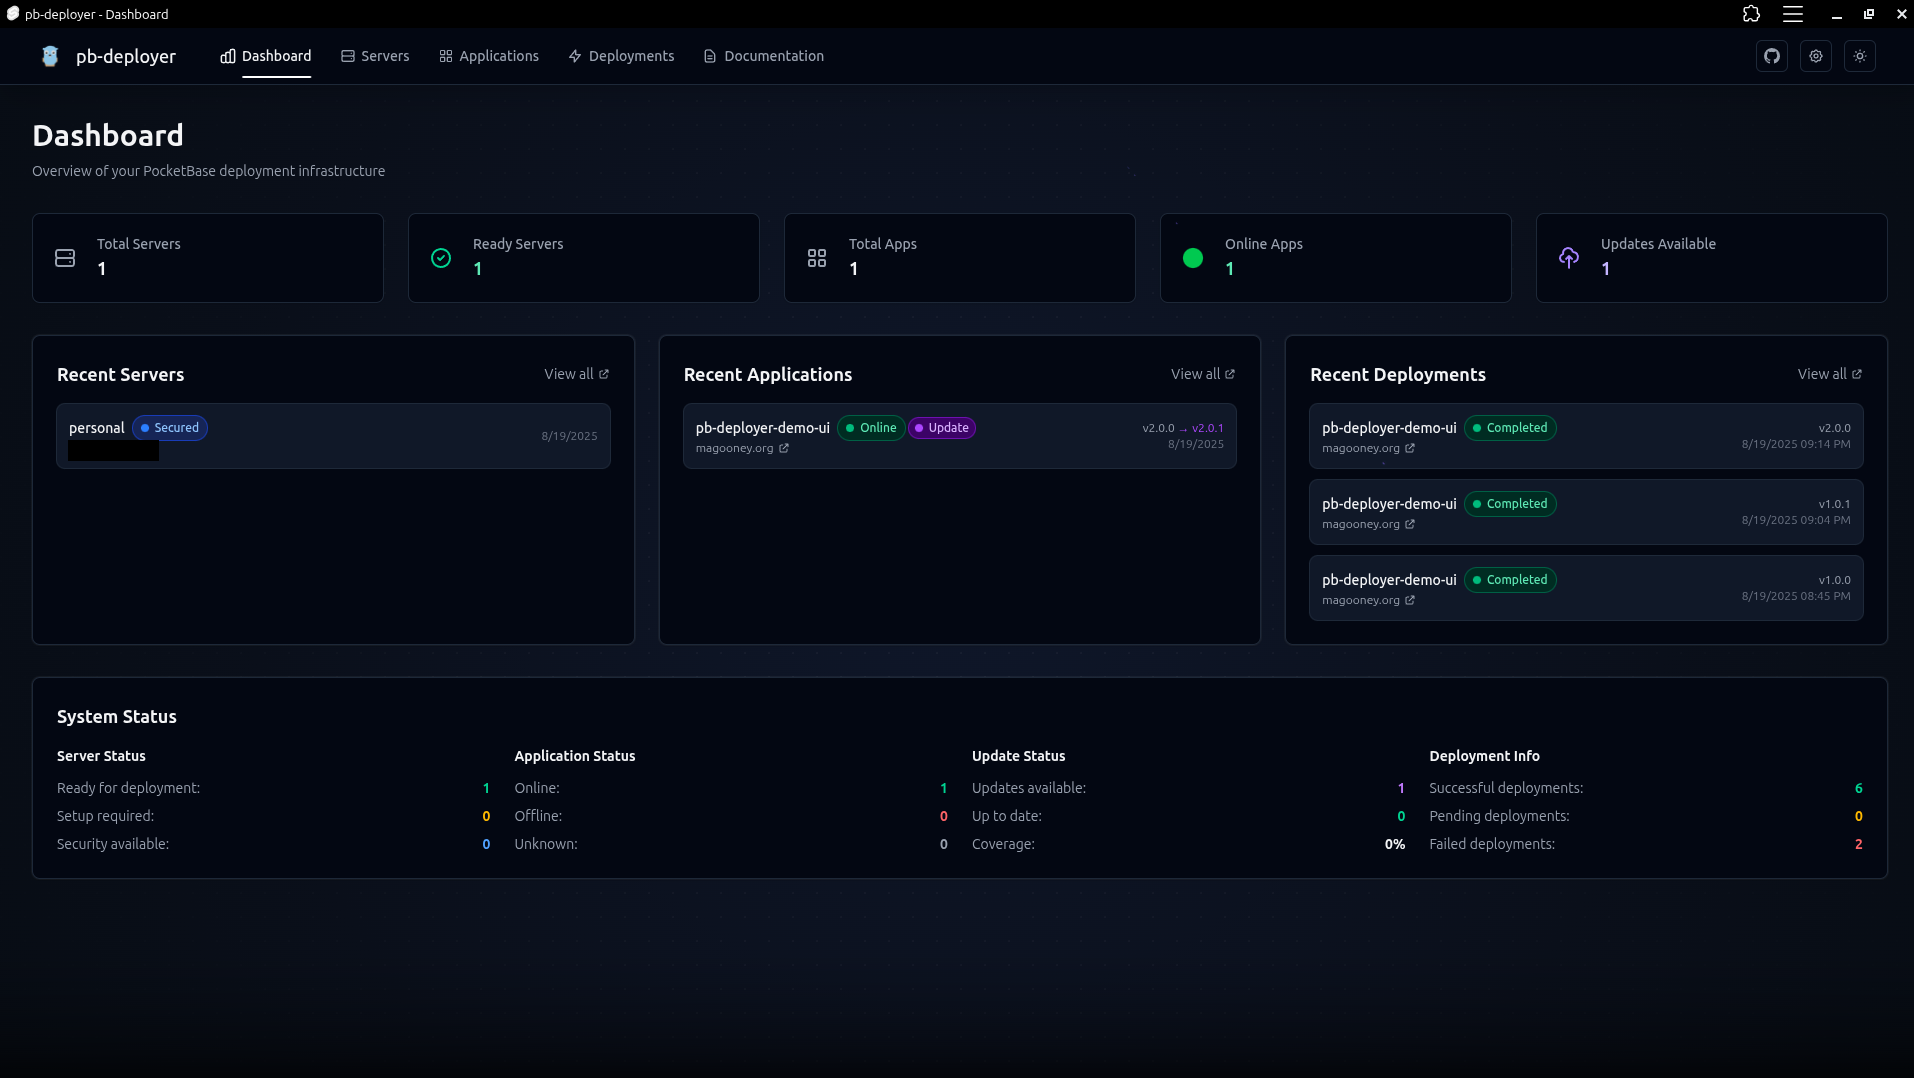1914x1078 pixels.
Task: Click the Online Apps green dot icon
Action: point(1193,258)
